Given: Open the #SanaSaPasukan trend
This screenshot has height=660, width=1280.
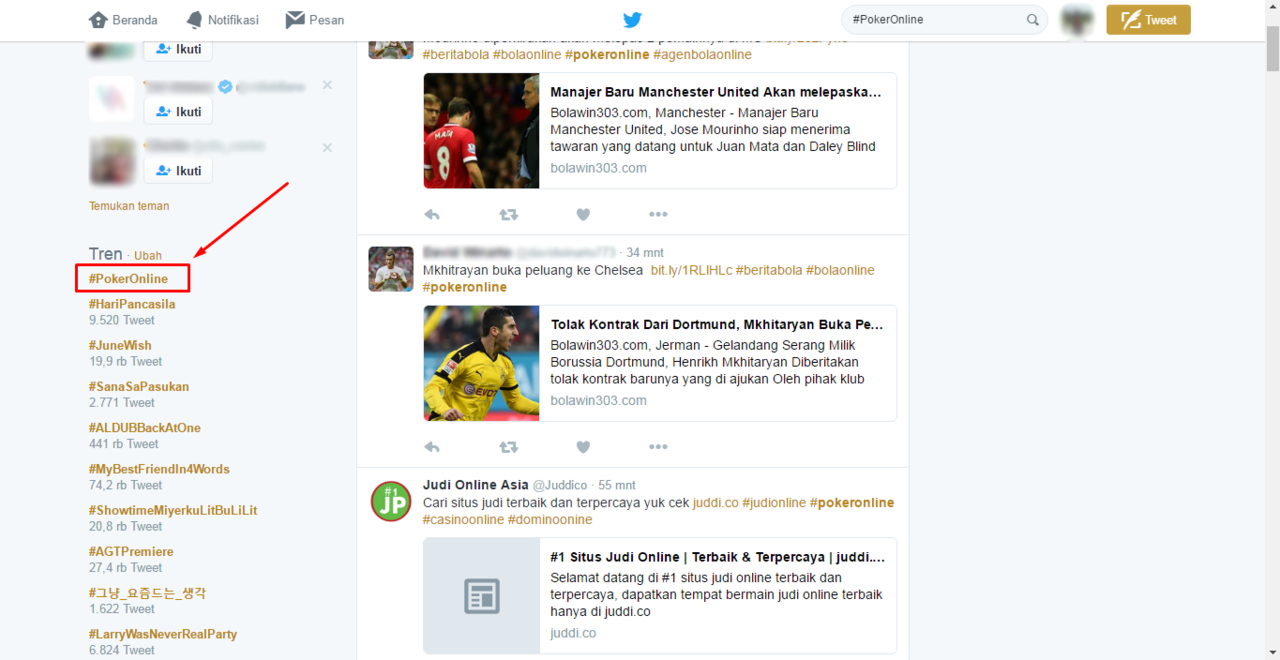Looking at the screenshot, I should 139,386.
